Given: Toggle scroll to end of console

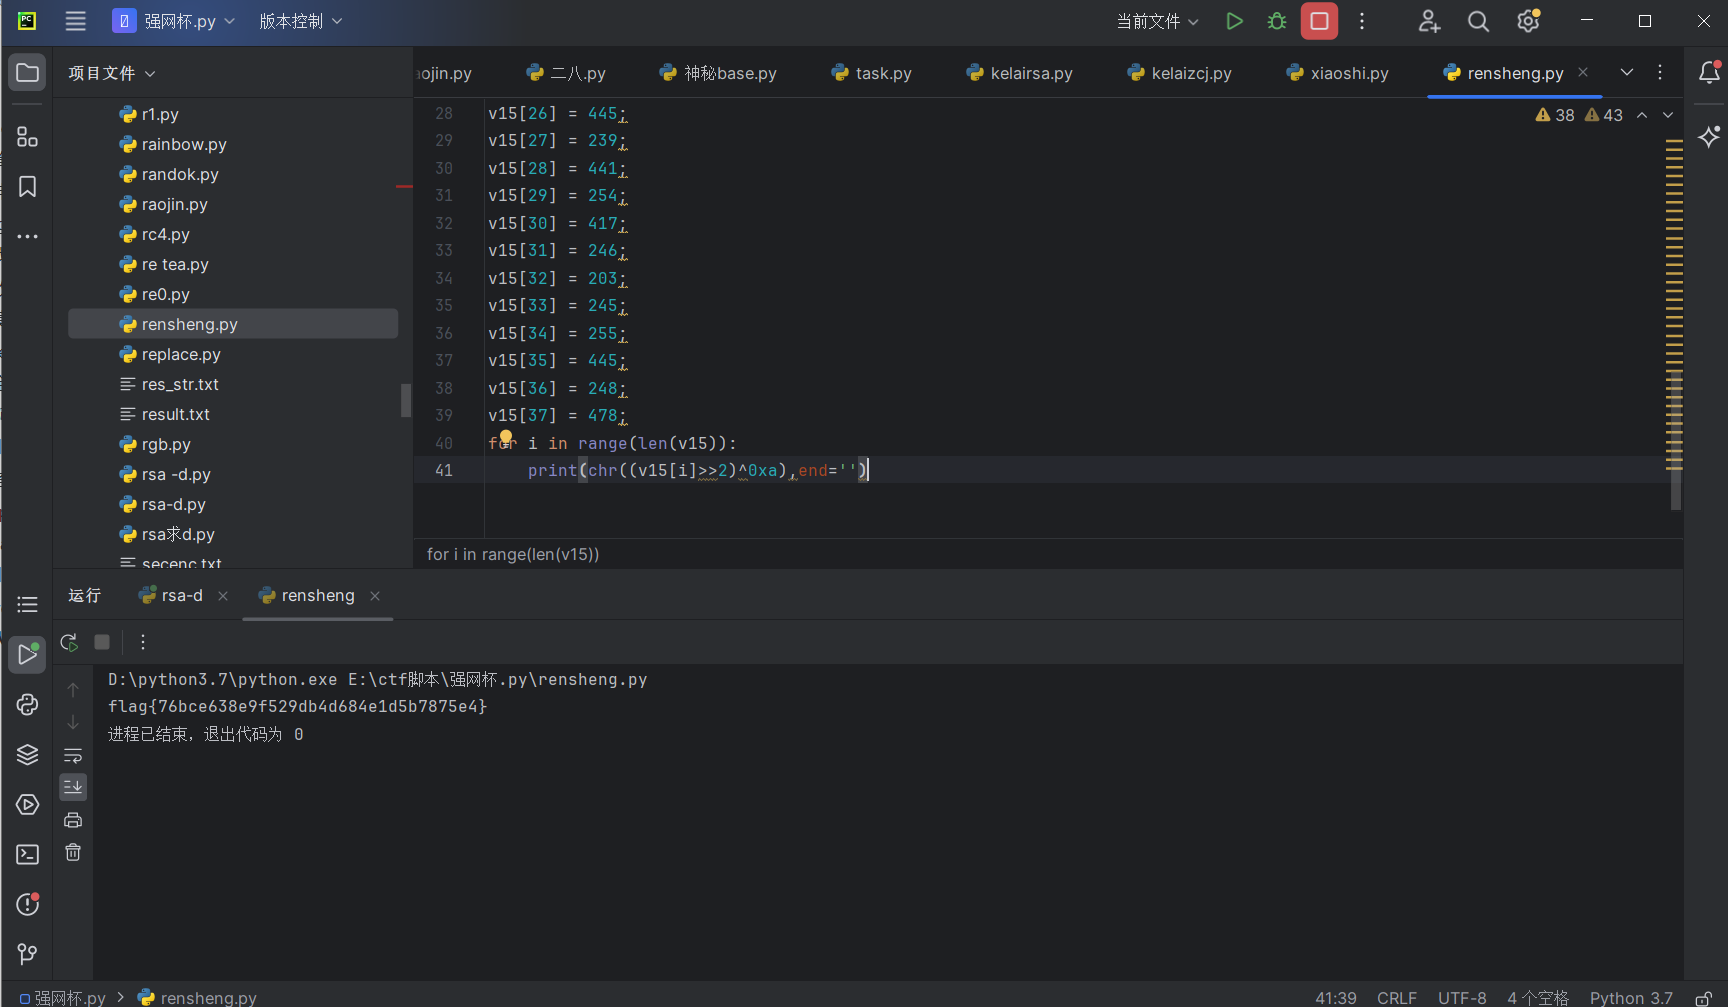Looking at the screenshot, I should pos(73,787).
